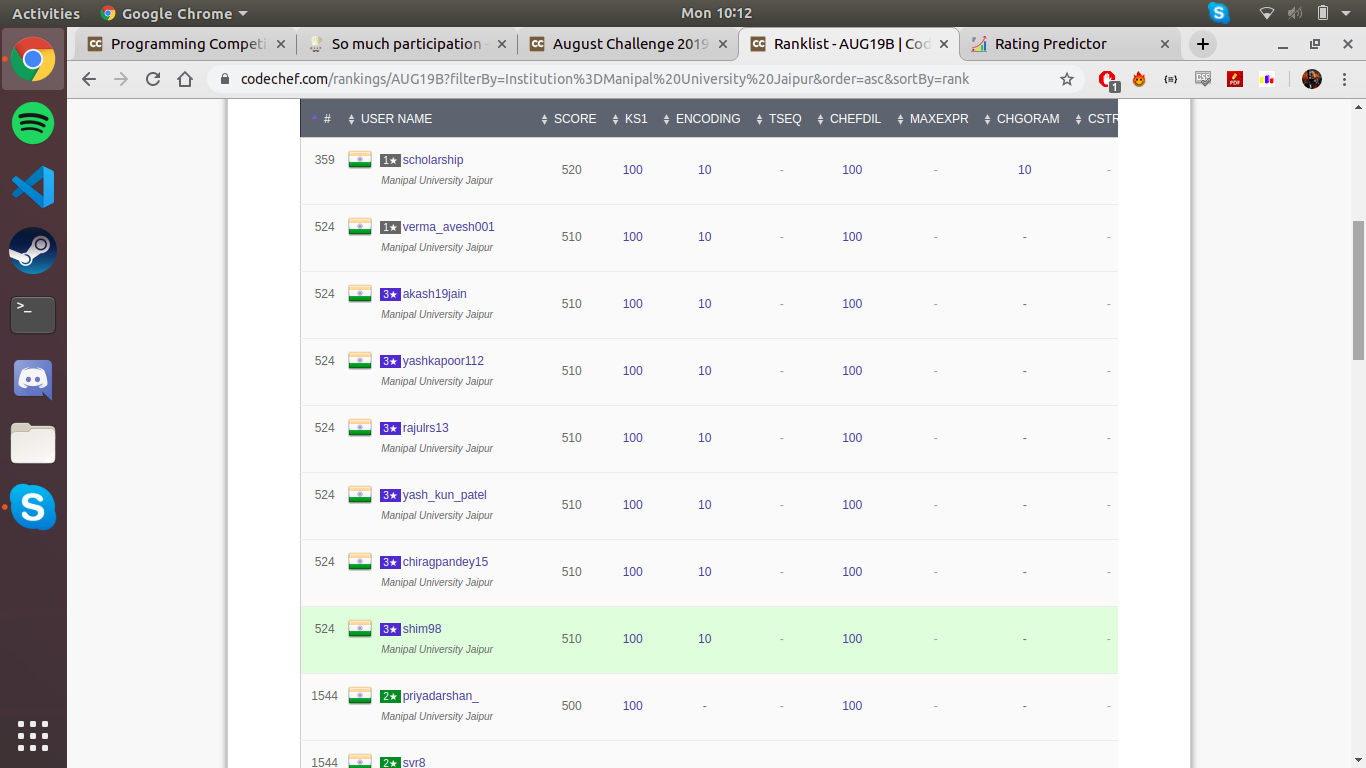Open Activities overview

point(46,13)
